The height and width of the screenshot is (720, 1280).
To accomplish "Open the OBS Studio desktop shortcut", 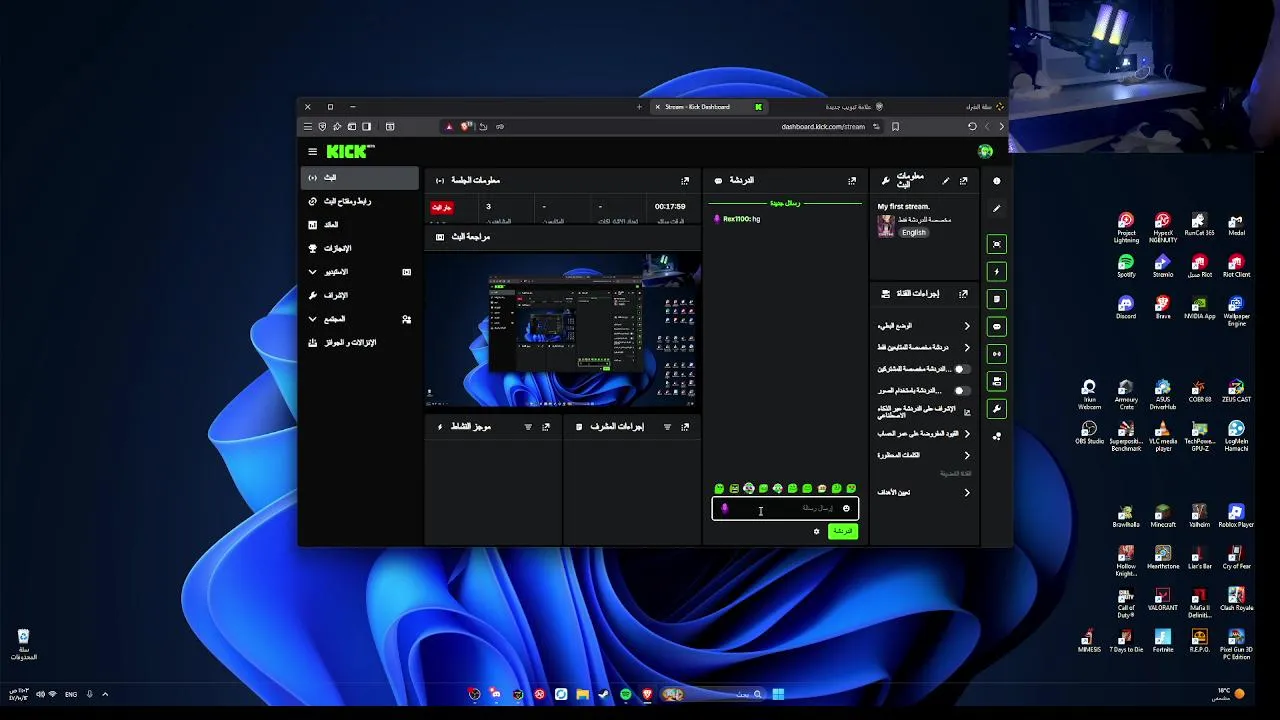I will 1090,433.
